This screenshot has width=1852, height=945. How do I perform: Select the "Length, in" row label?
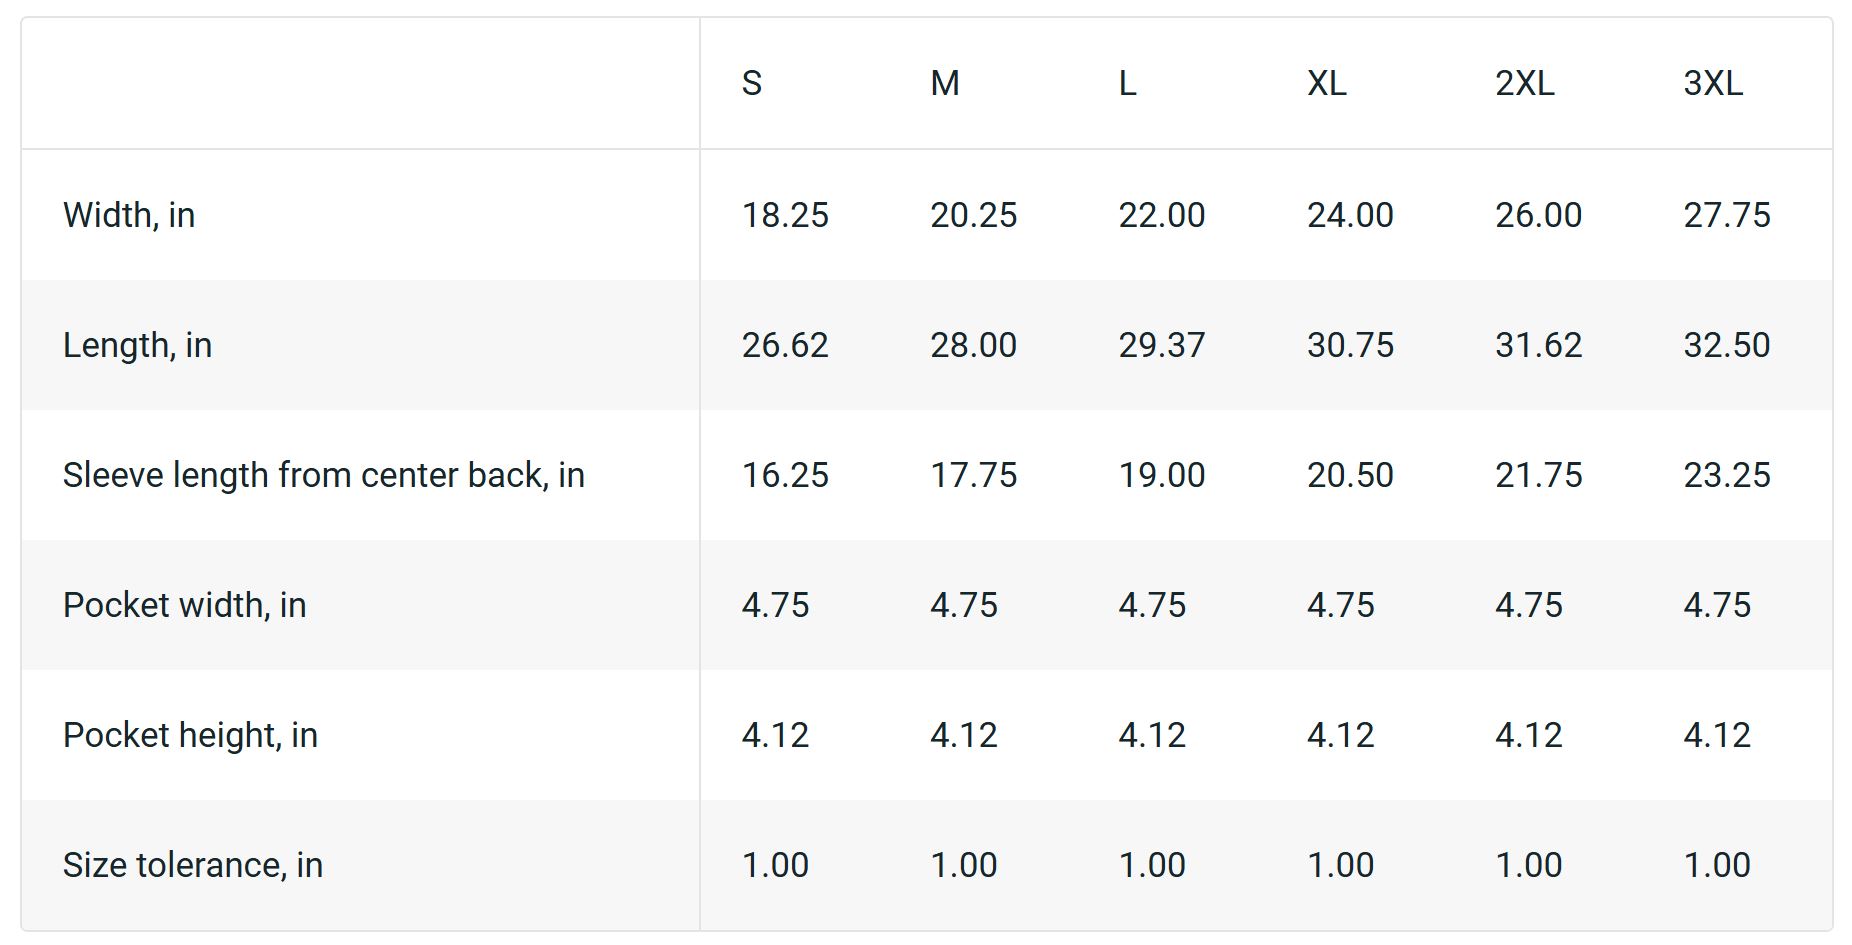137,345
